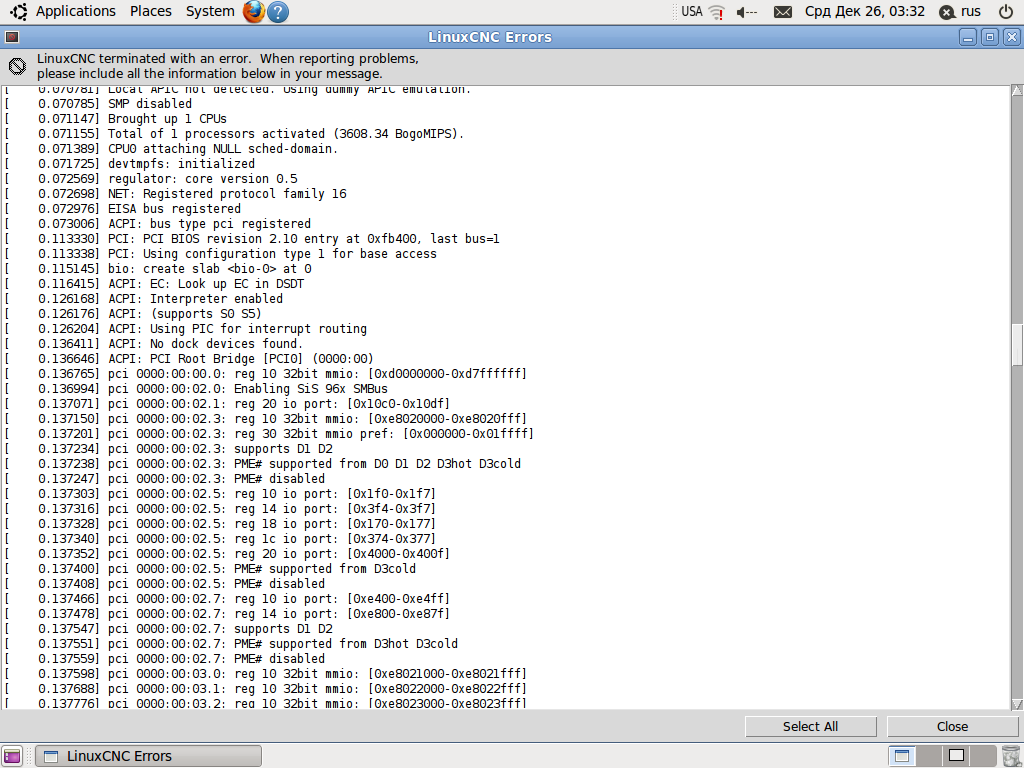Screen dimensions: 1024x768
Task: Switch to the first workspace
Action: click(902, 756)
